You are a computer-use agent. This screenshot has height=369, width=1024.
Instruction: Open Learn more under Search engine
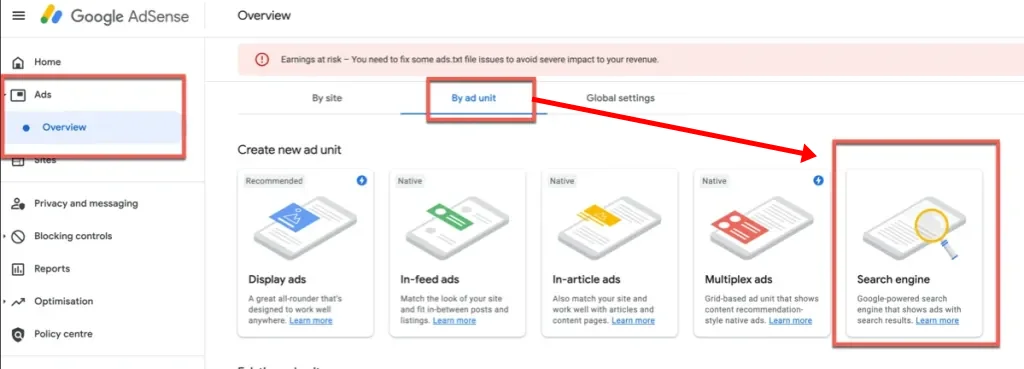pos(937,321)
